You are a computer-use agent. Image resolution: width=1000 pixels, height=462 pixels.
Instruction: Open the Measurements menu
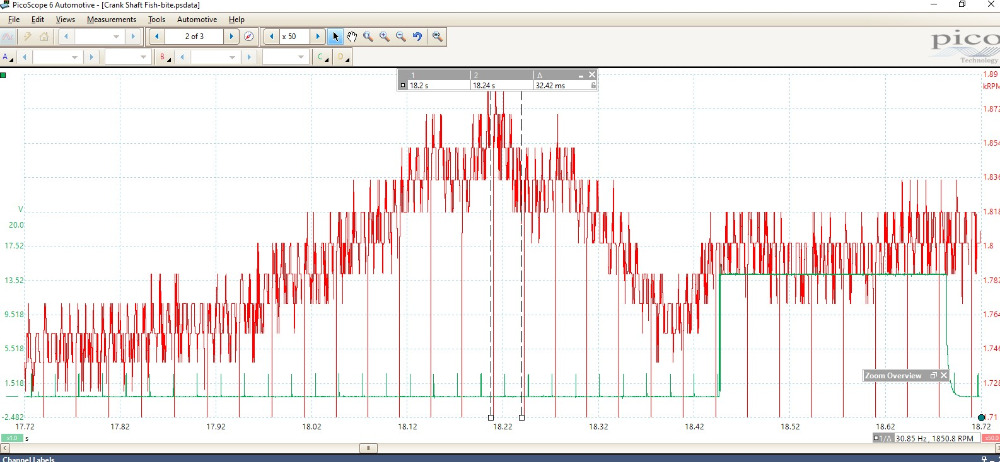tap(111, 19)
